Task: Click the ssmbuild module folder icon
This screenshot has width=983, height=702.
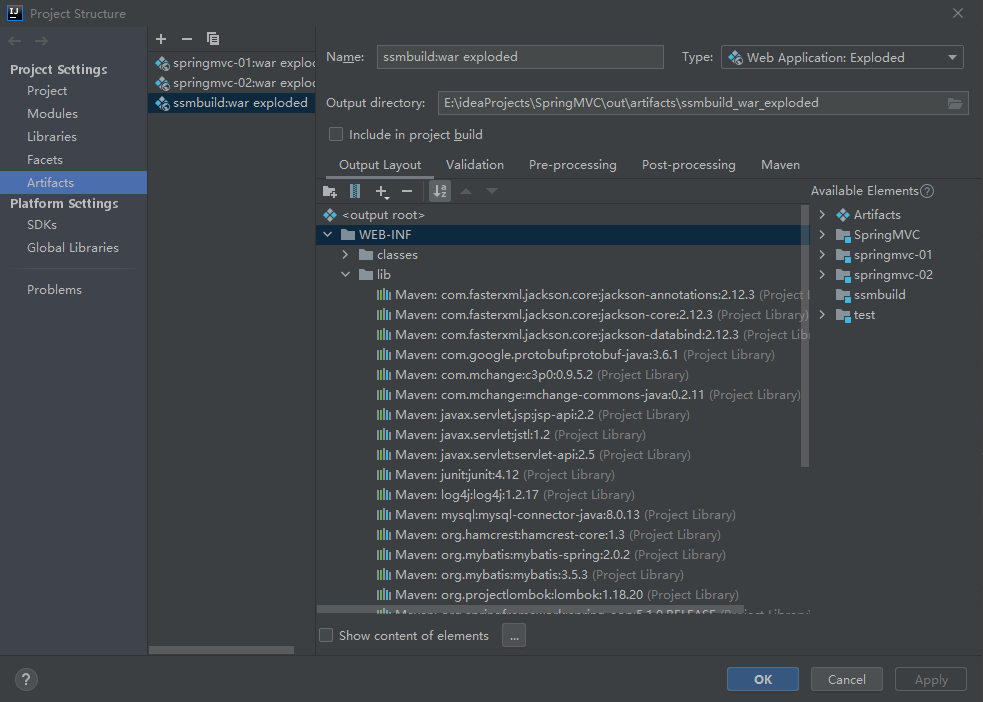Action: [843, 295]
